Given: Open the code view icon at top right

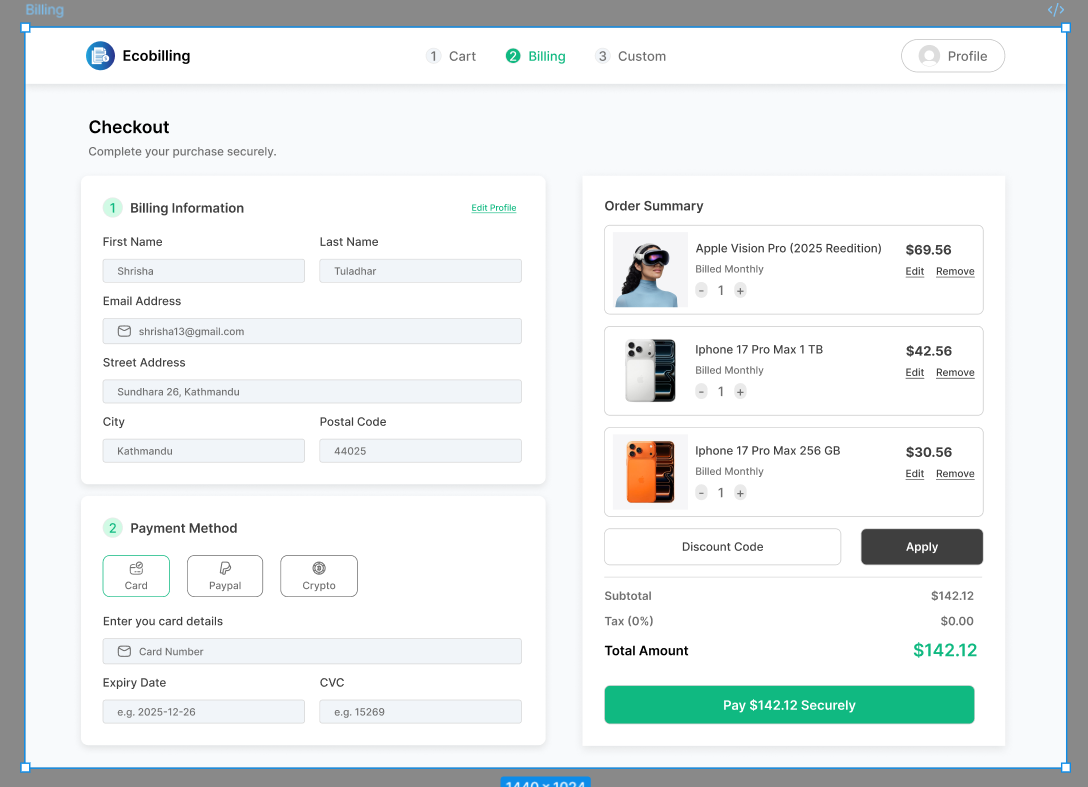Looking at the screenshot, I should point(1055,10).
